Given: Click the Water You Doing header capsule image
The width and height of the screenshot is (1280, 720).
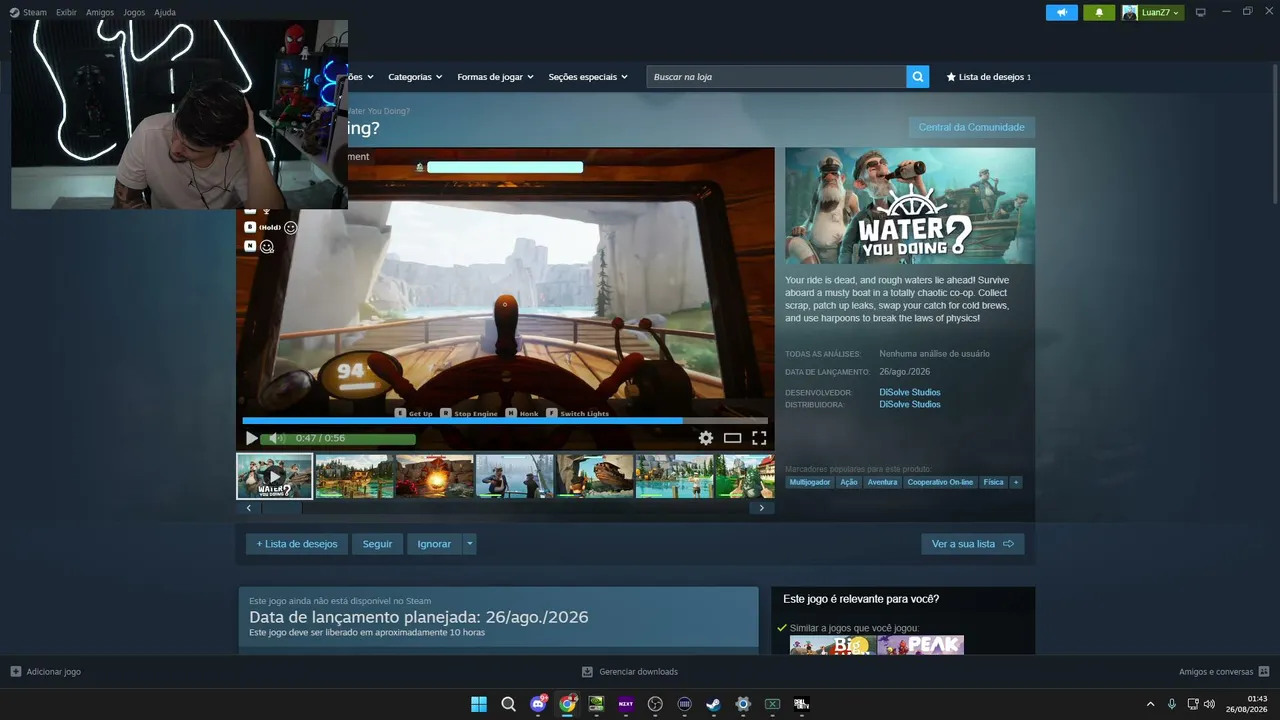Looking at the screenshot, I should point(910,206).
